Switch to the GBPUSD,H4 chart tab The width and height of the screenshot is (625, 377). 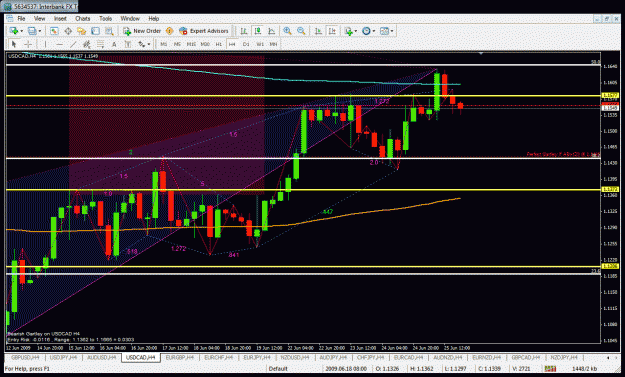coord(25,357)
